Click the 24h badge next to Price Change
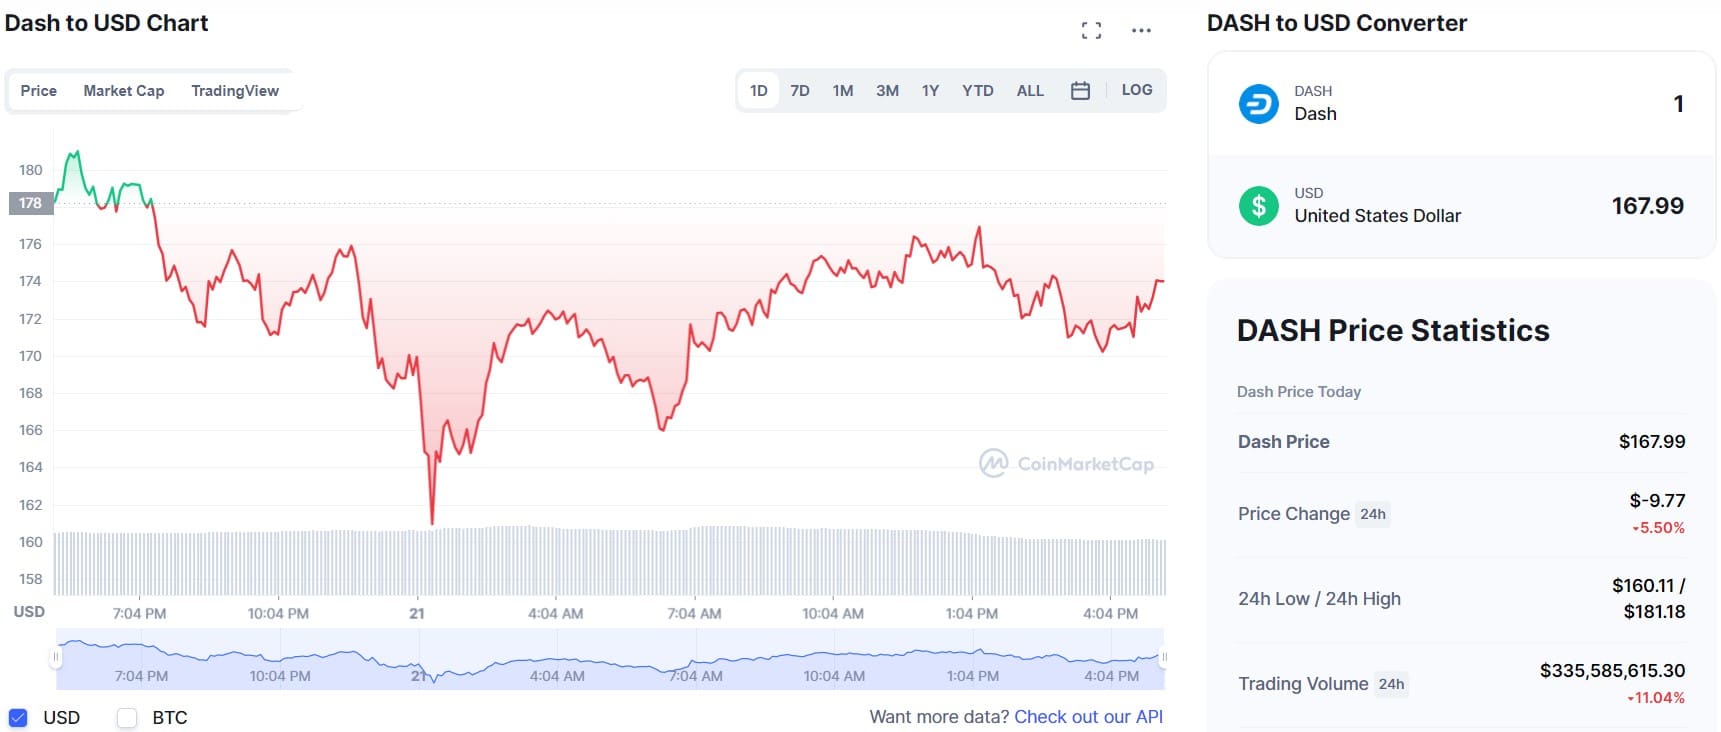Viewport: 1721px width, 732px height. point(1373,514)
